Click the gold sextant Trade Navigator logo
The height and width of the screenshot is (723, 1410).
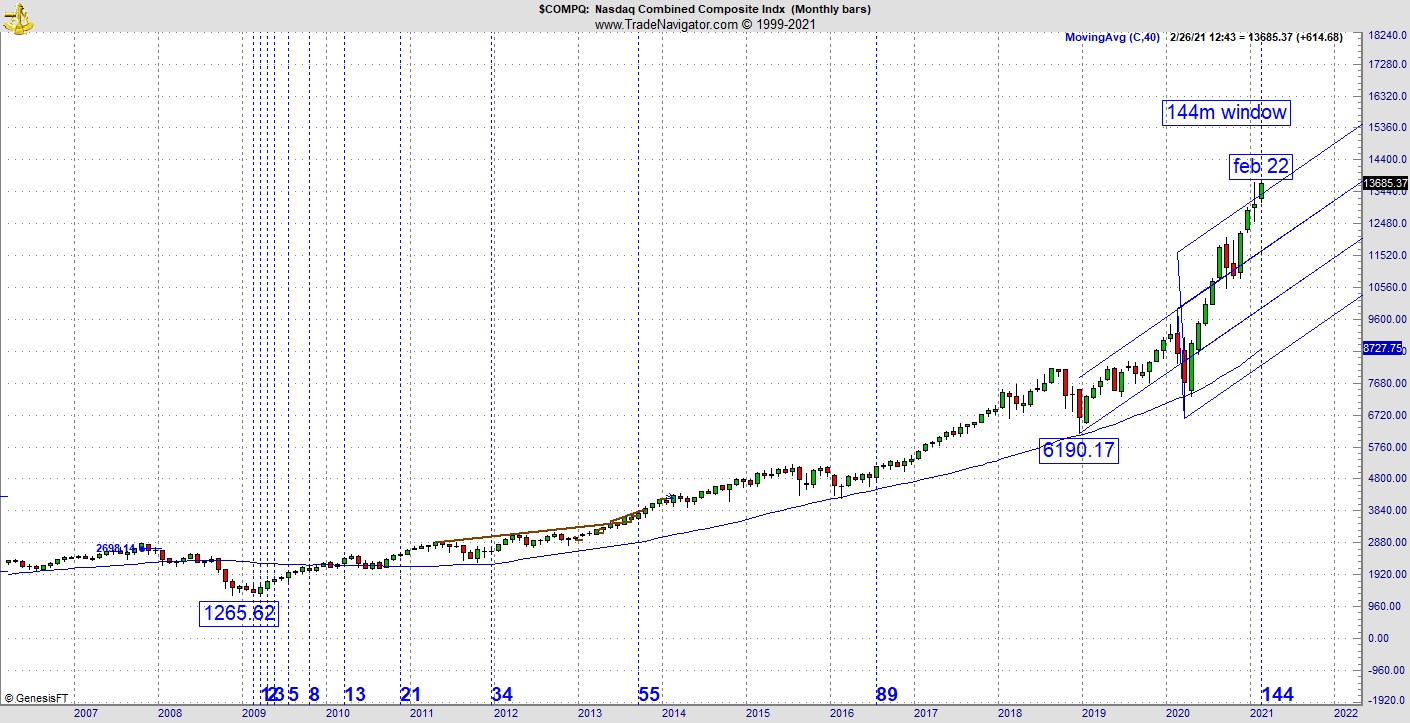[17, 17]
